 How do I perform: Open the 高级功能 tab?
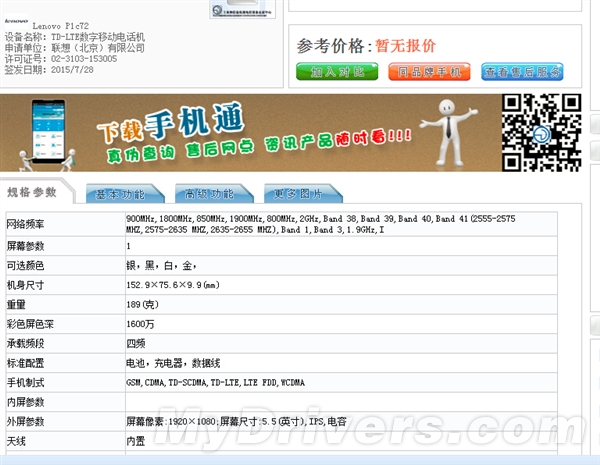[212, 194]
